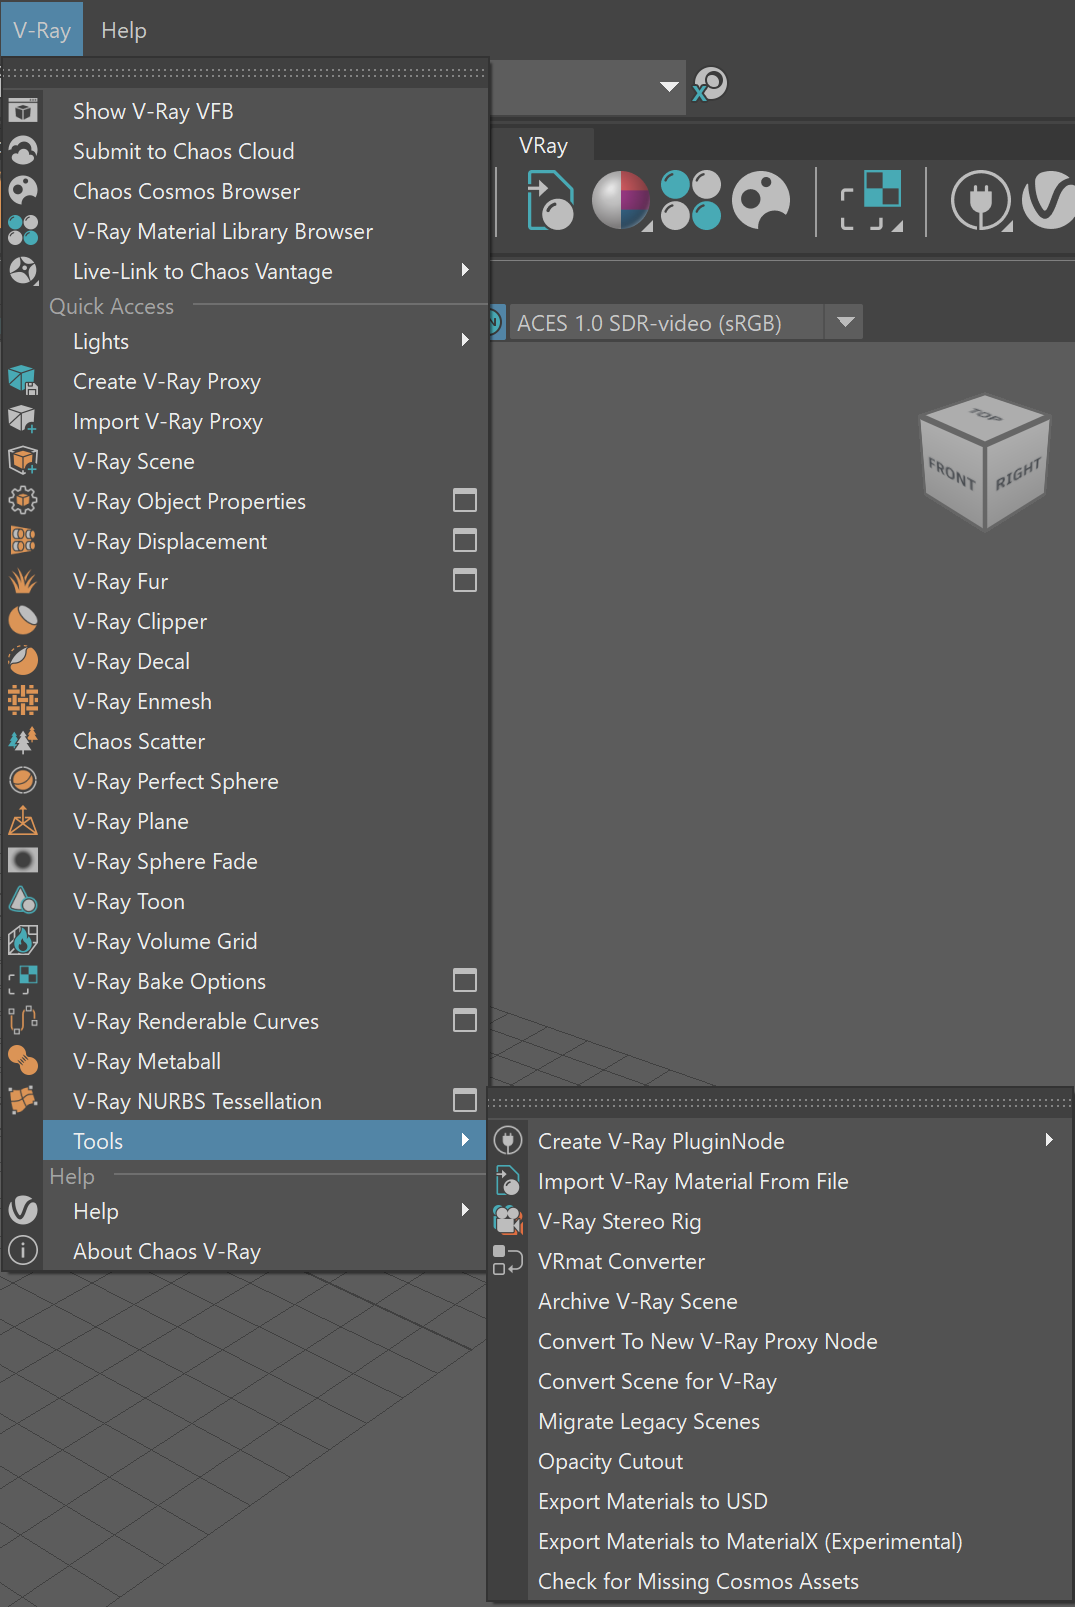Click the shelf Bake Options checker icon
The height and width of the screenshot is (1607, 1075).
click(871, 201)
